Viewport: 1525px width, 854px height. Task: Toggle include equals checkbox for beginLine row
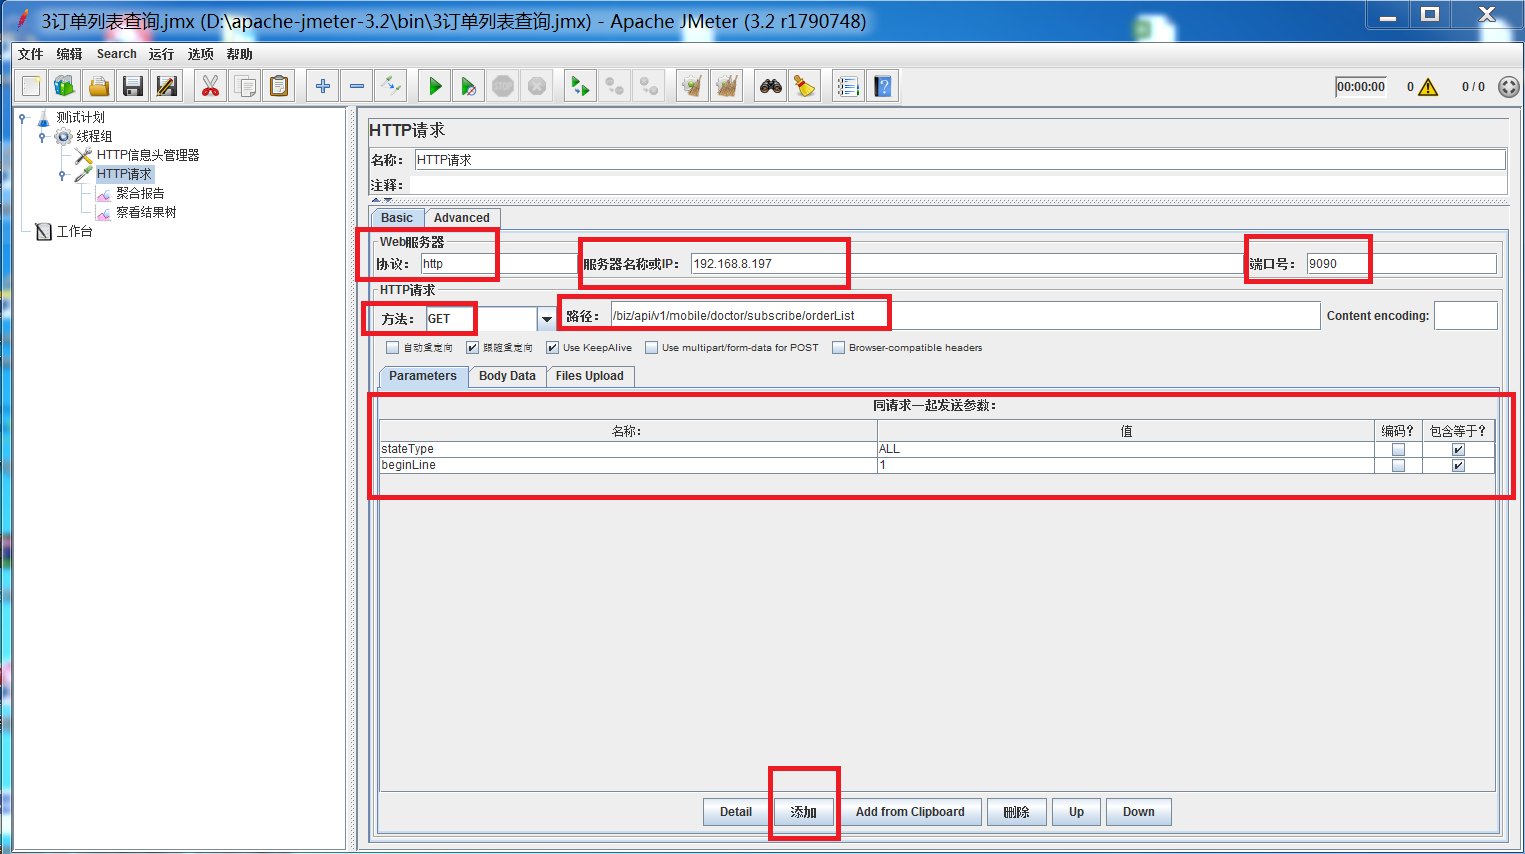(x=1458, y=466)
